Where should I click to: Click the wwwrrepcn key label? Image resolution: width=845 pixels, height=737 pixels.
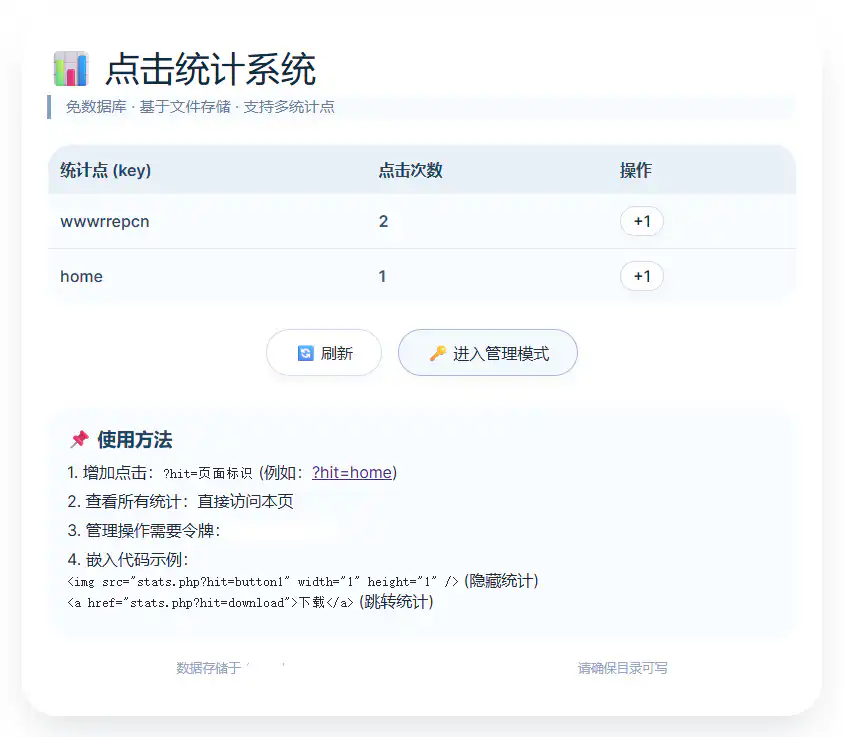point(103,221)
